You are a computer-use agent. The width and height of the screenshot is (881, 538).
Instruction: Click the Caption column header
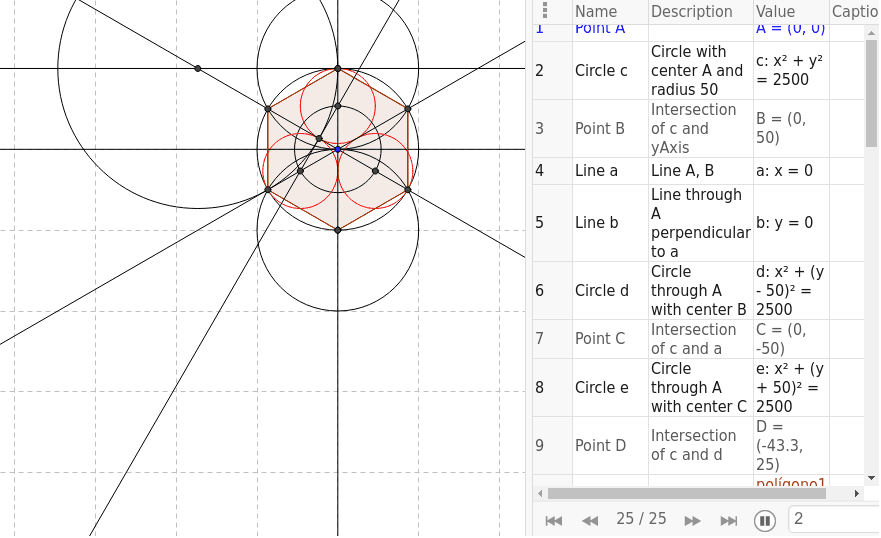855,11
